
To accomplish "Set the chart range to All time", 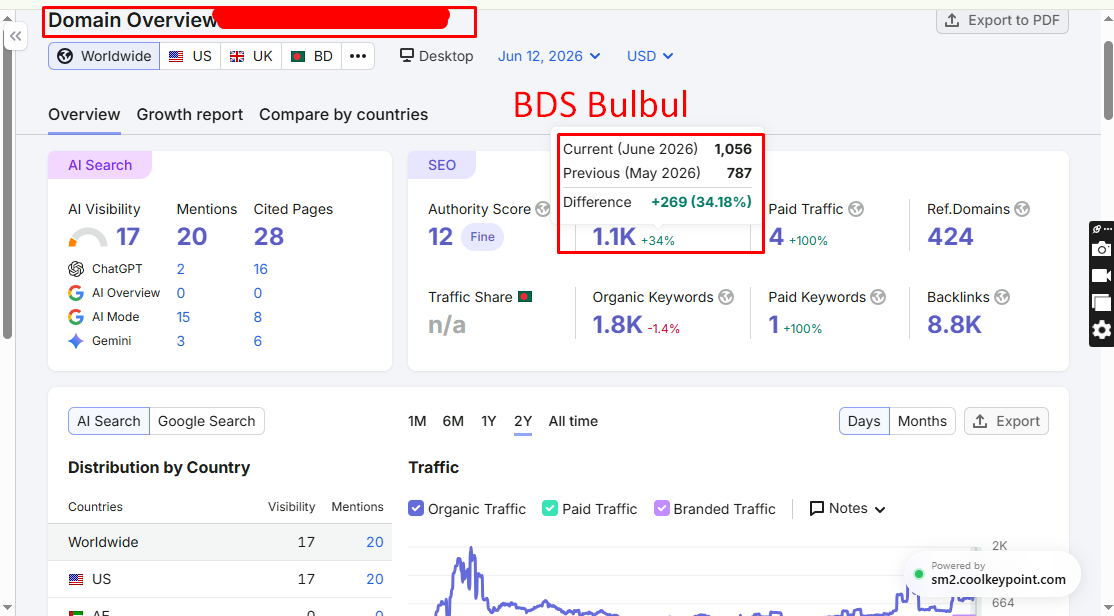I will [573, 421].
